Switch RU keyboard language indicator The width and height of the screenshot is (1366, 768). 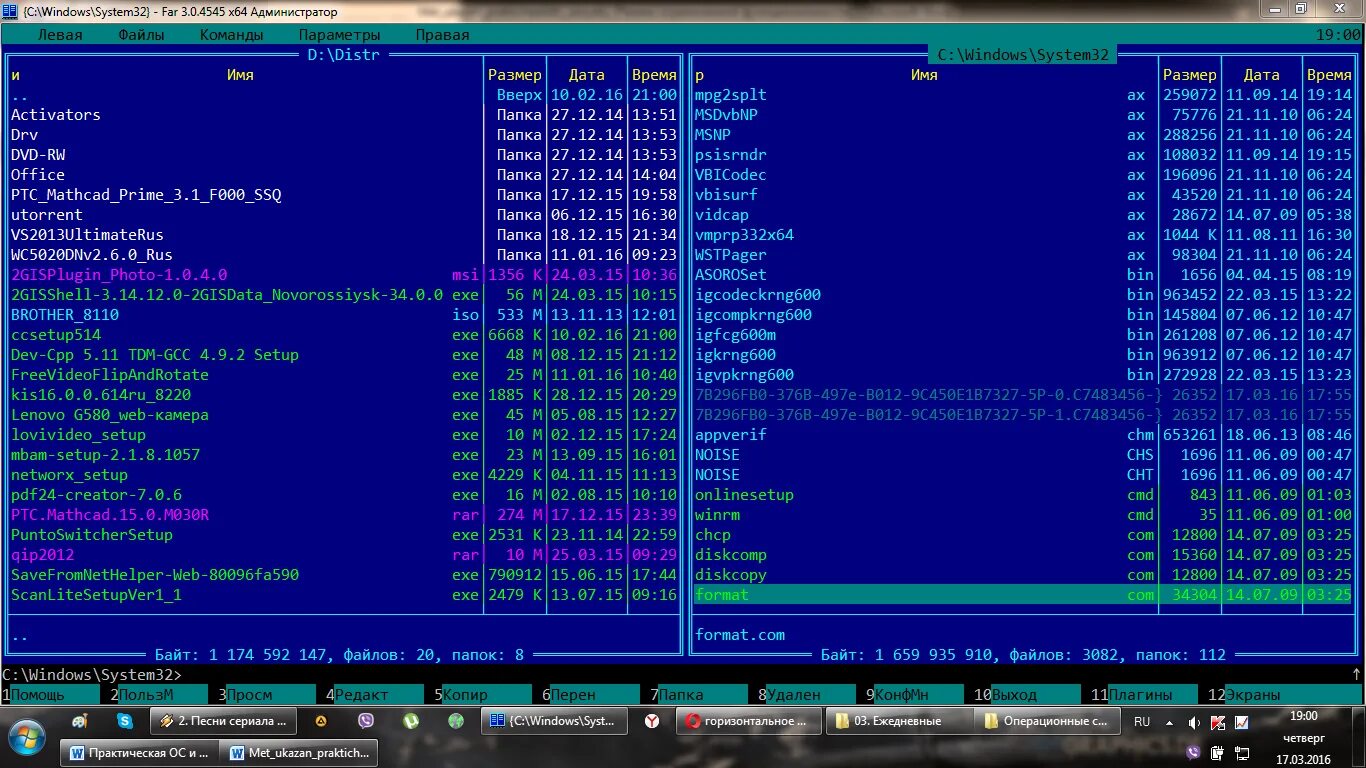[1142, 721]
